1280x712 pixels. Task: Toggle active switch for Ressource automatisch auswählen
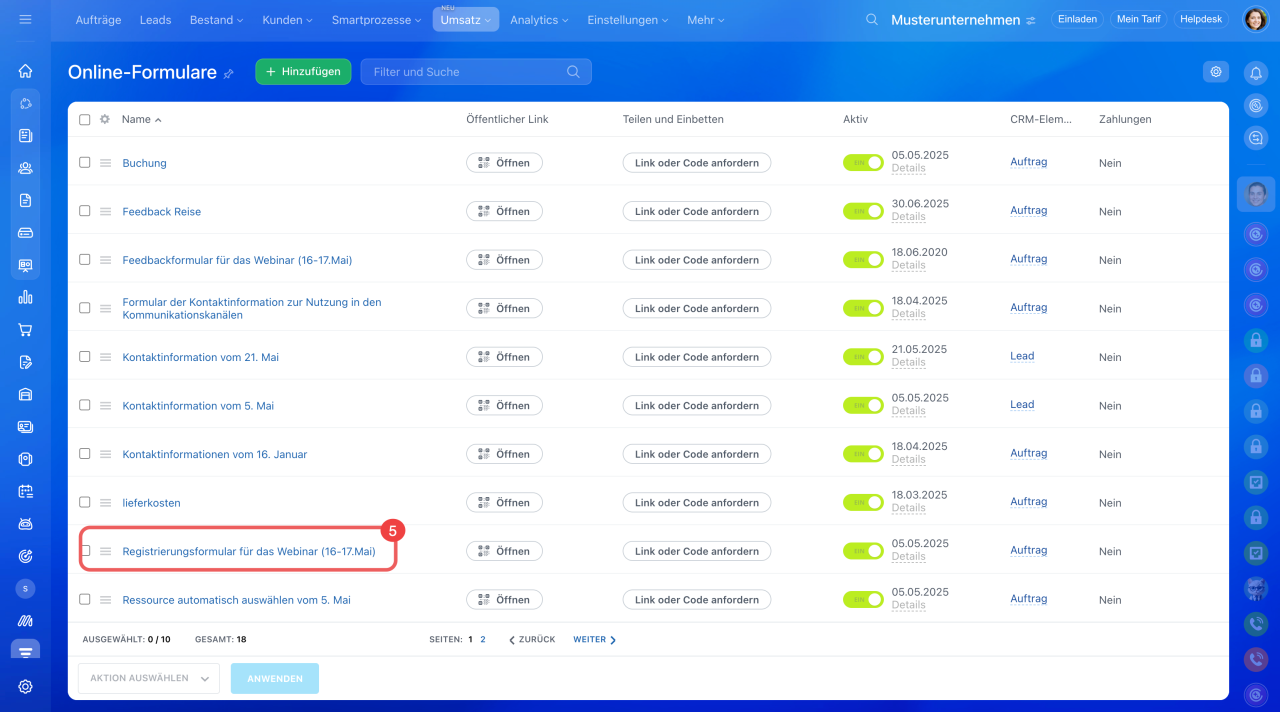click(863, 599)
